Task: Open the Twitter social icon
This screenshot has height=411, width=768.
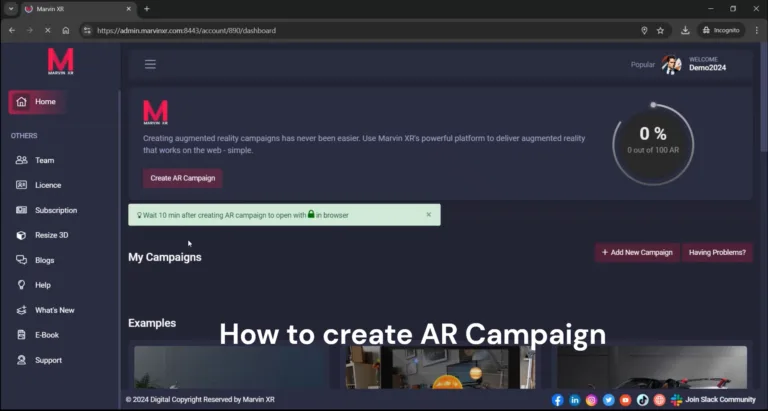Action: pyautogui.click(x=609, y=400)
